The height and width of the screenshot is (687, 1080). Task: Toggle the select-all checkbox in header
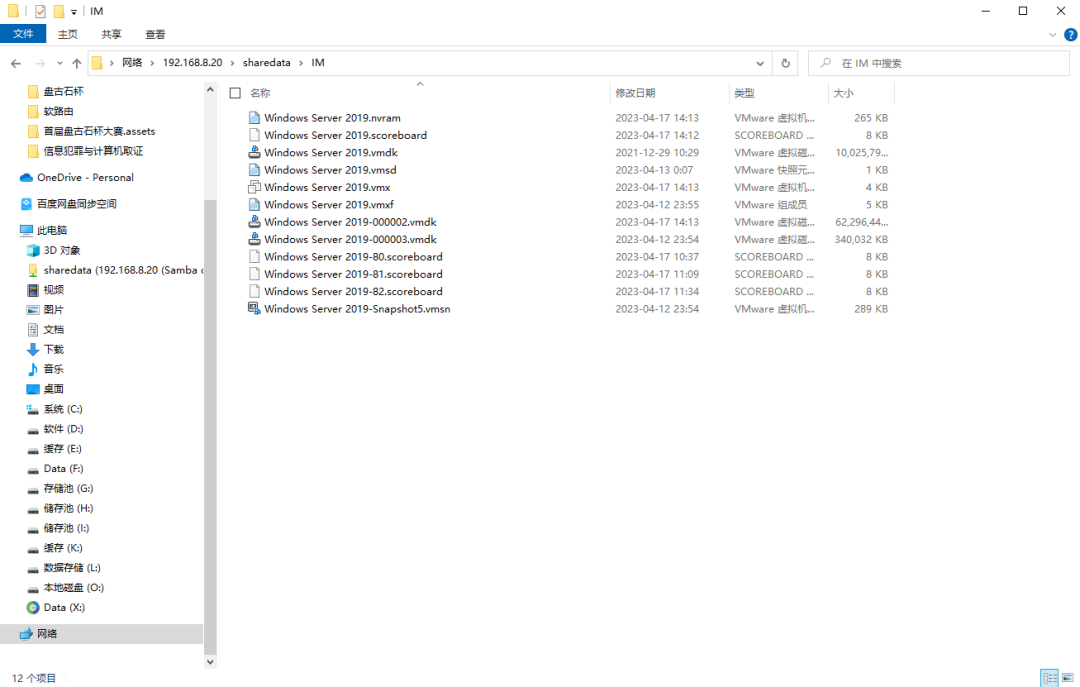coord(235,93)
